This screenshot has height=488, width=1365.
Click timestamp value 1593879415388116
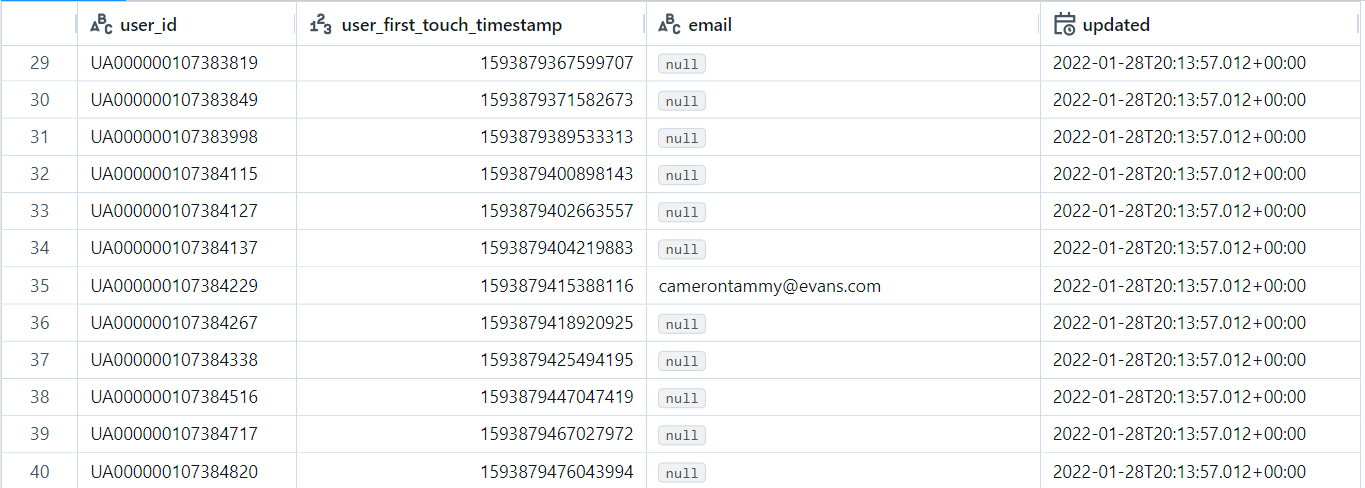point(557,286)
